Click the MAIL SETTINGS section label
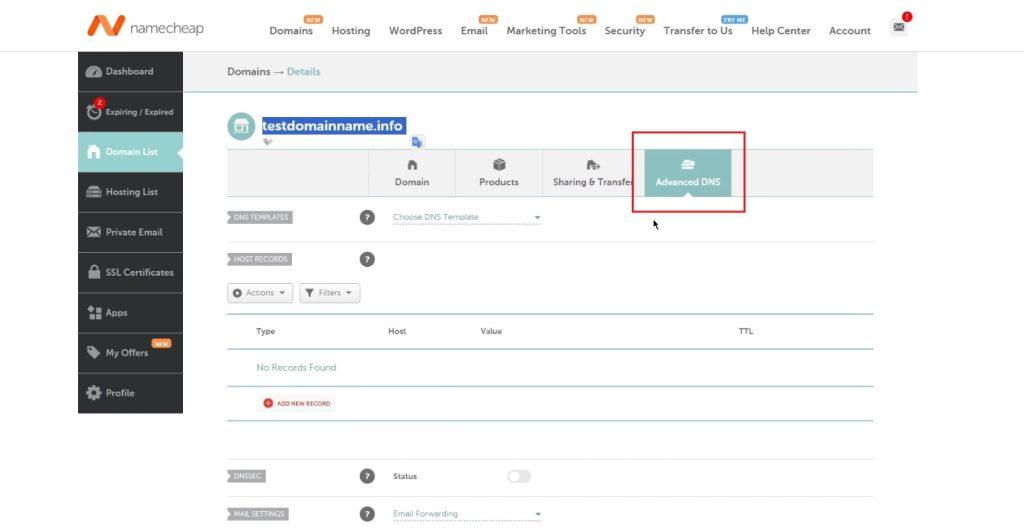This screenshot has height=528, width=1024. [259, 514]
